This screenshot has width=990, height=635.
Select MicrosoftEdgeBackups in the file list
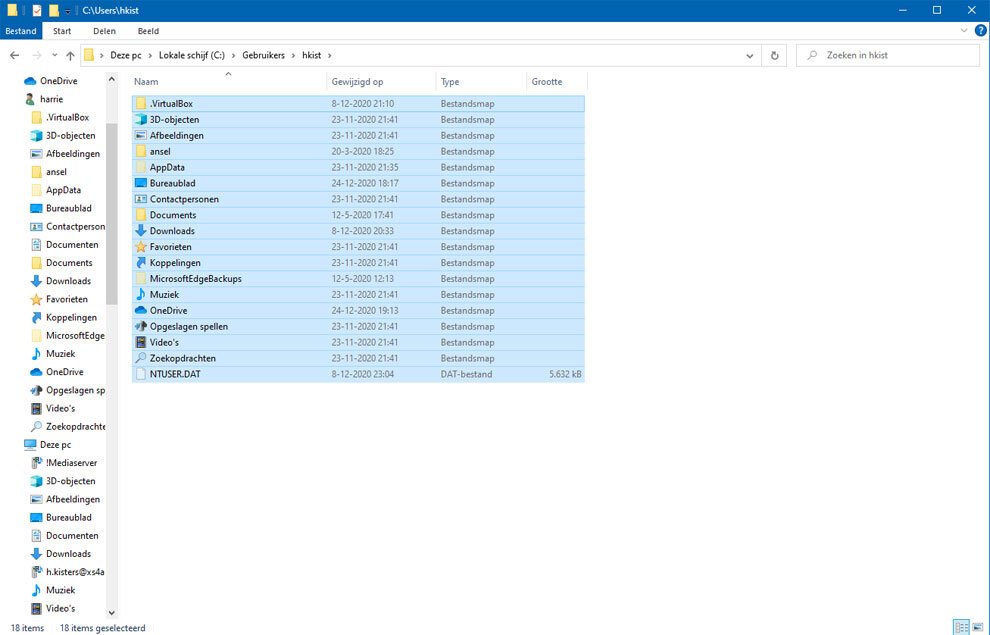point(196,278)
